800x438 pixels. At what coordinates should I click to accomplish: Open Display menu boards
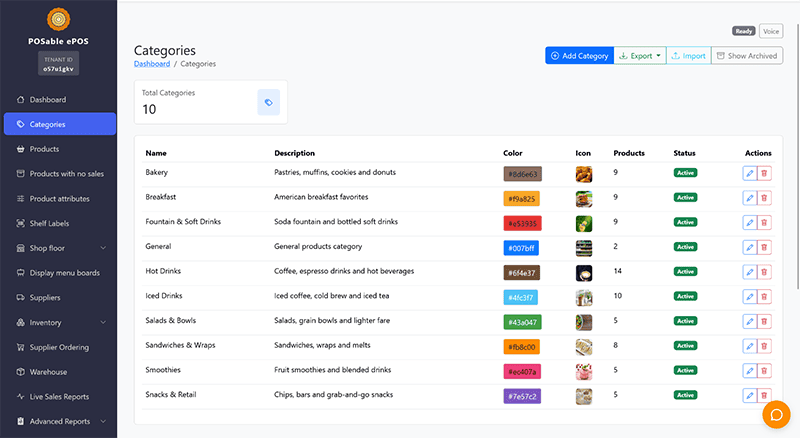tap(60, 273)
